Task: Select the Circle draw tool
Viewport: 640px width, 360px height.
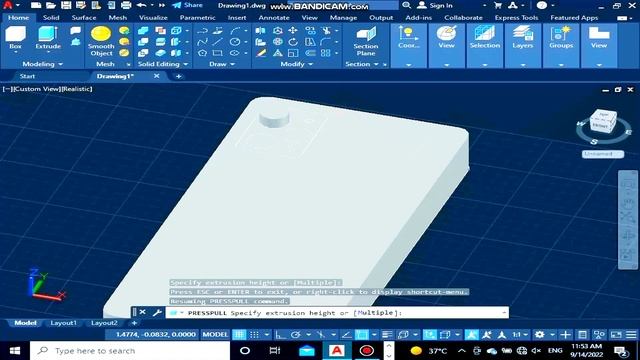Action: tap(235, 42)
